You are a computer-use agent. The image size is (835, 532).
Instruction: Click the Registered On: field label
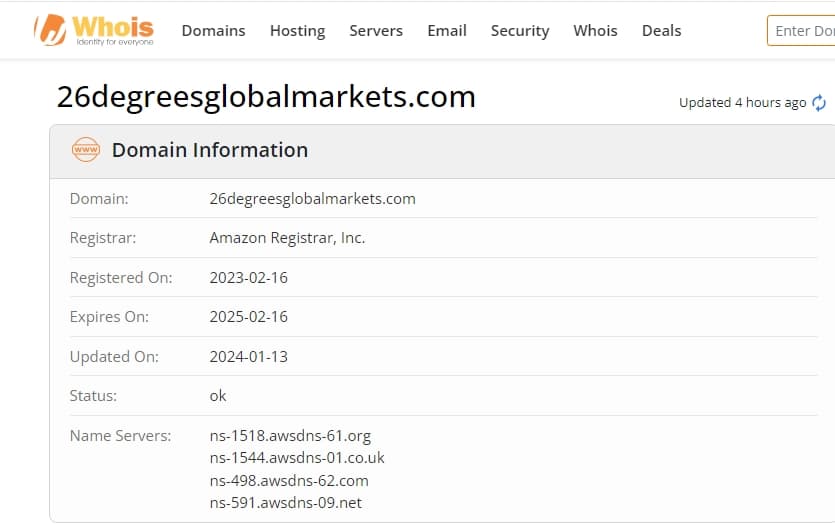click(x=121, y=278)
